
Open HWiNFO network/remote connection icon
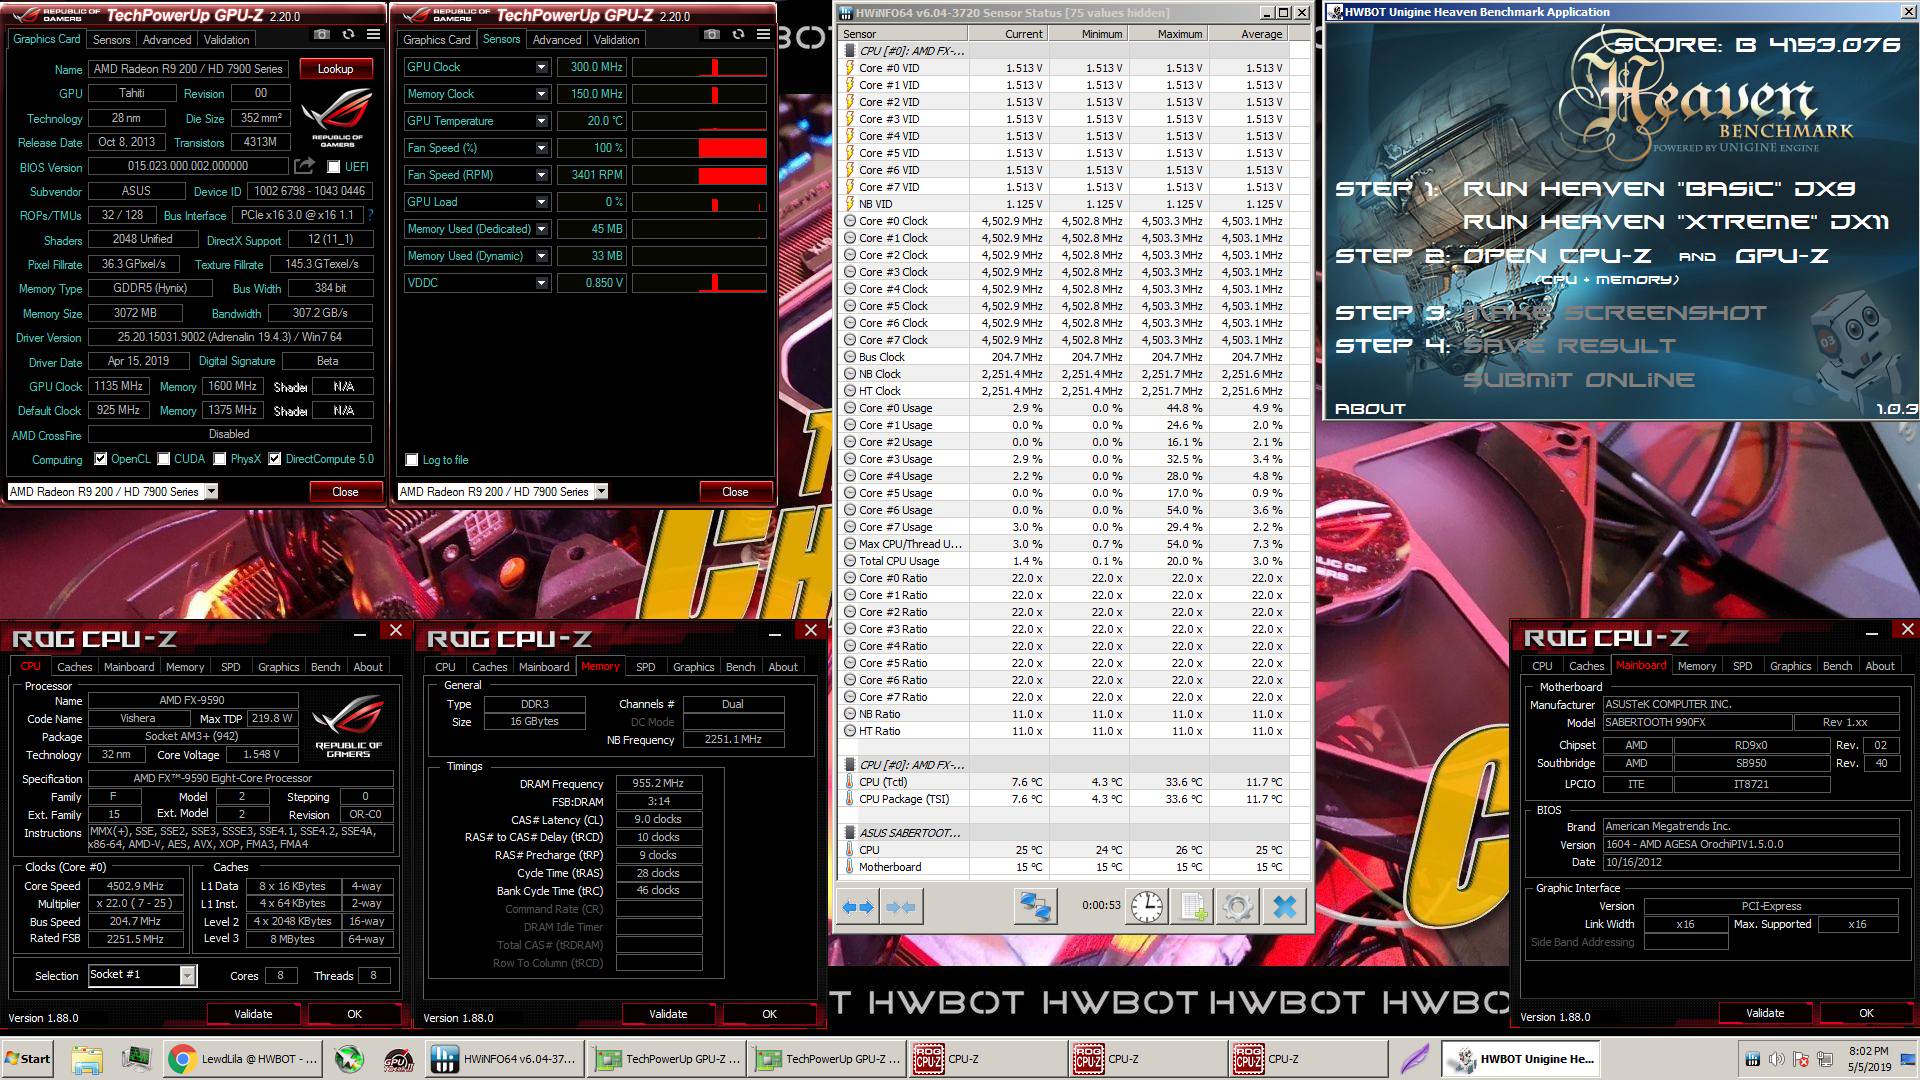tap(1034, 906)
